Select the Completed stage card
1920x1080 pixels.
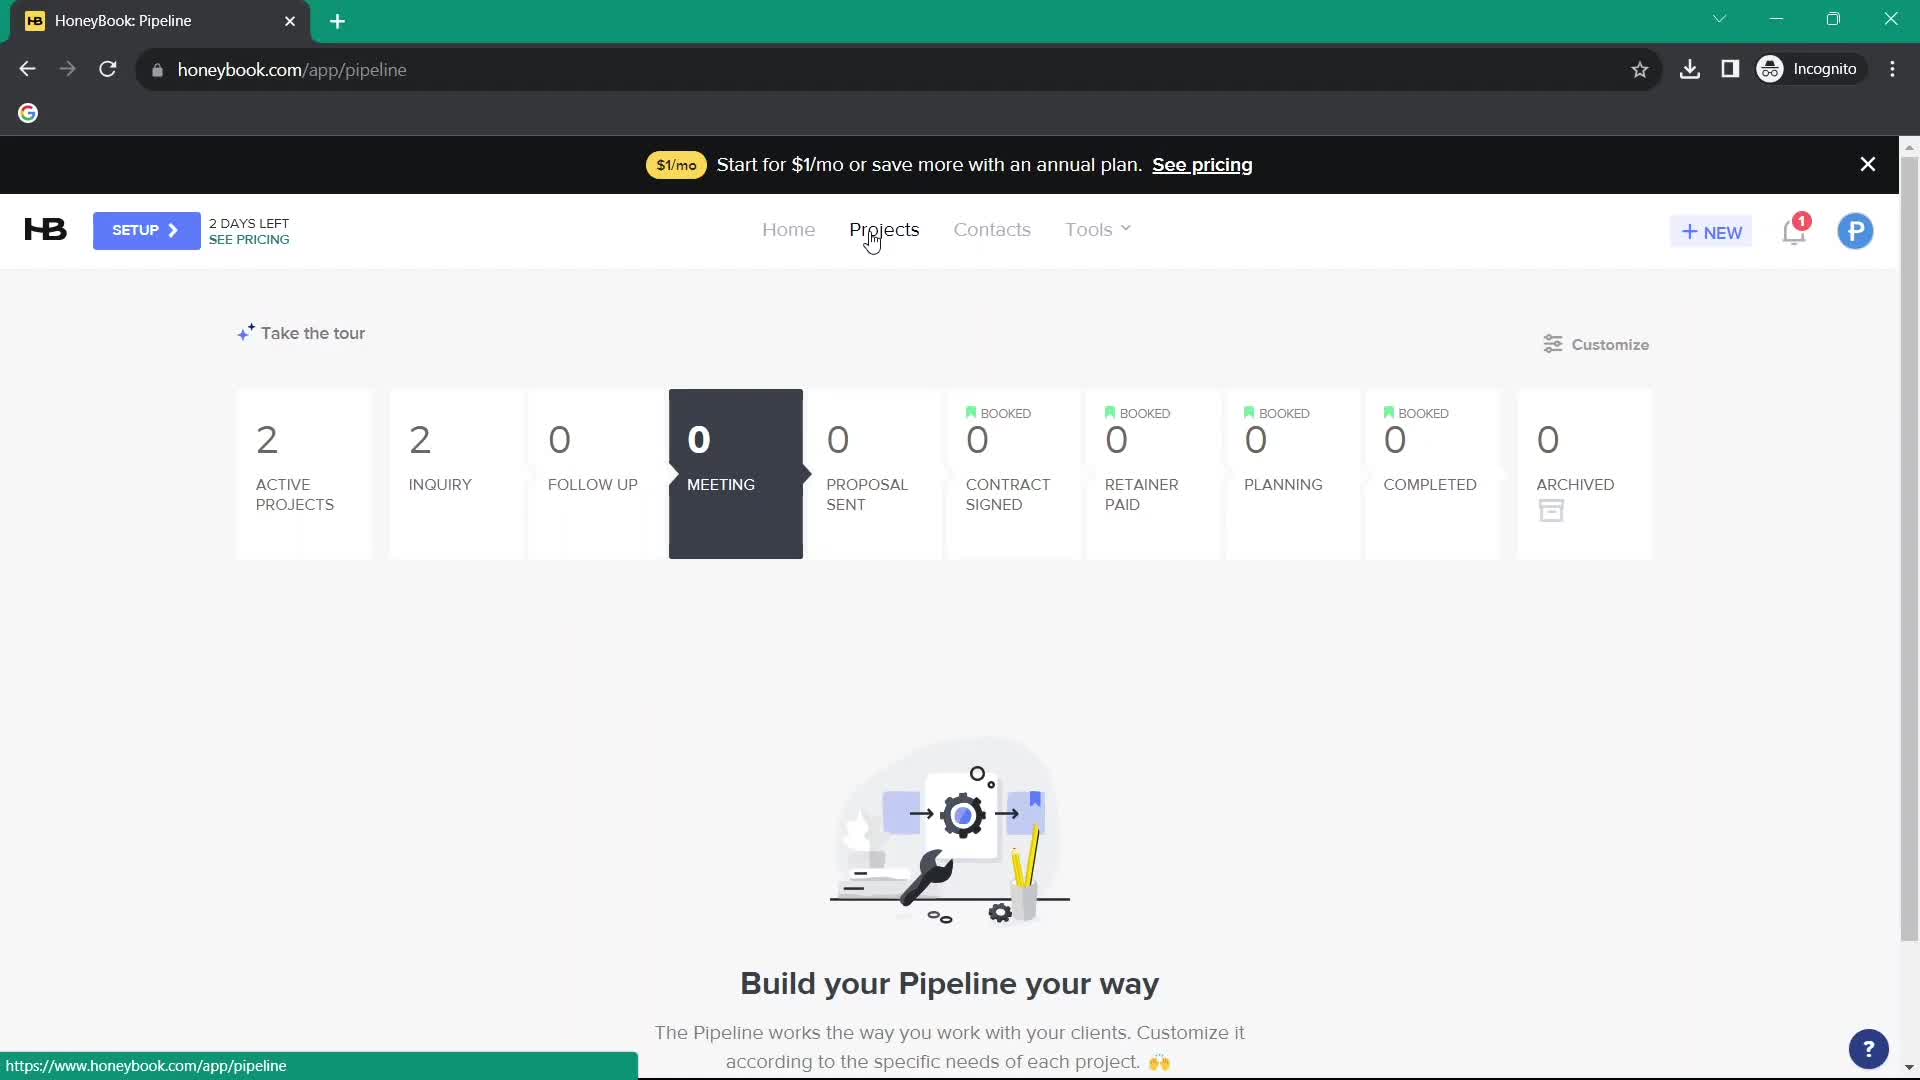coord(1432,474)
